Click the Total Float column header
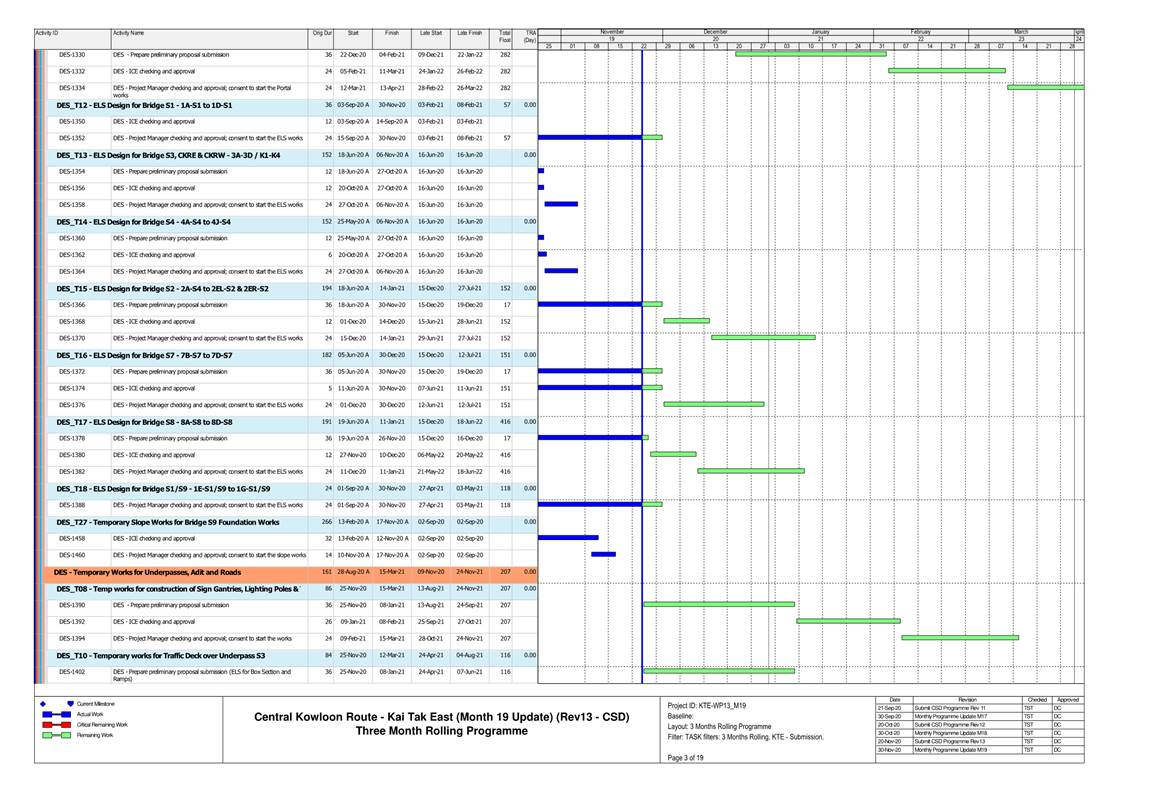The image size is (1149, 812). click(x=505, y=36)
